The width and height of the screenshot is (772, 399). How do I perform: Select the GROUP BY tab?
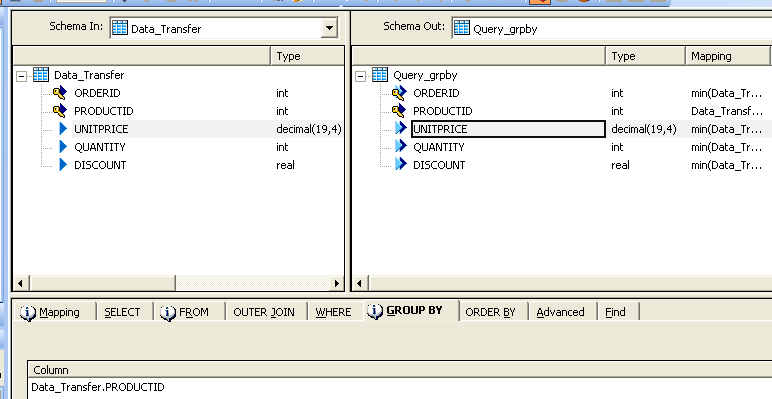(411, 311)
